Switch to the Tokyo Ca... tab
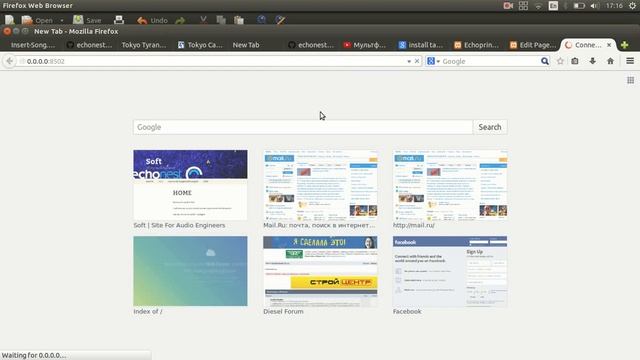 coord(200,45)
